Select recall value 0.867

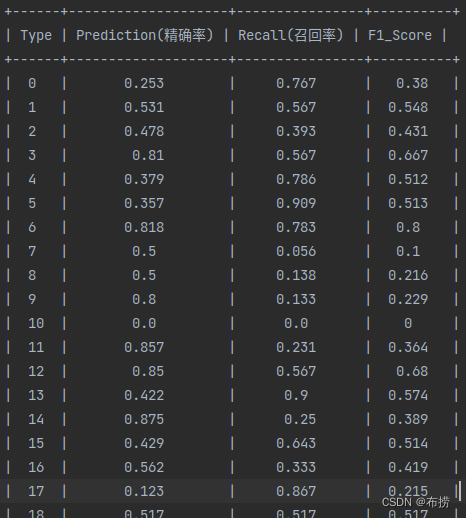pos(296,491)
